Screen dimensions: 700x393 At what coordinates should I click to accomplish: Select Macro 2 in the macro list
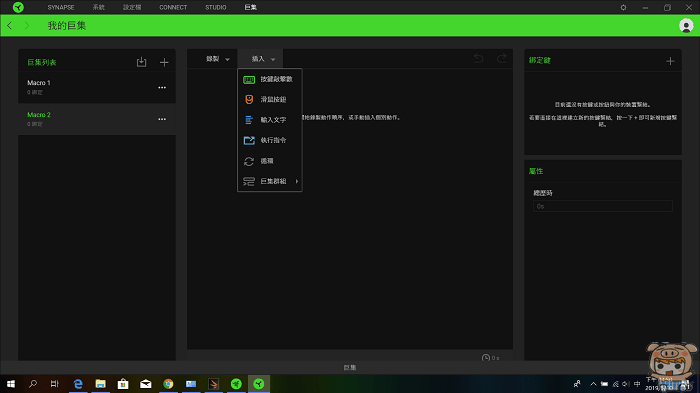pyautogui.click(x=97, y=119)
